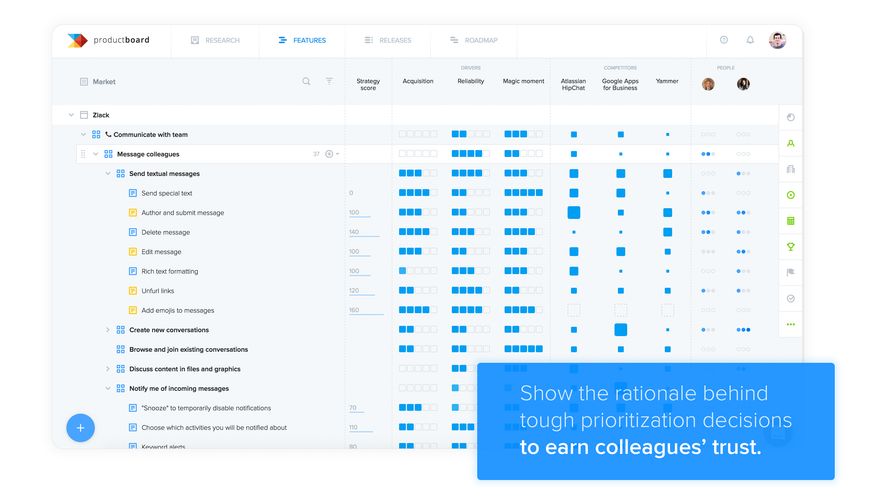Open the user profile avatar menu
The image size is (888, 500).
pyautogui.click(x=777, y=40)
